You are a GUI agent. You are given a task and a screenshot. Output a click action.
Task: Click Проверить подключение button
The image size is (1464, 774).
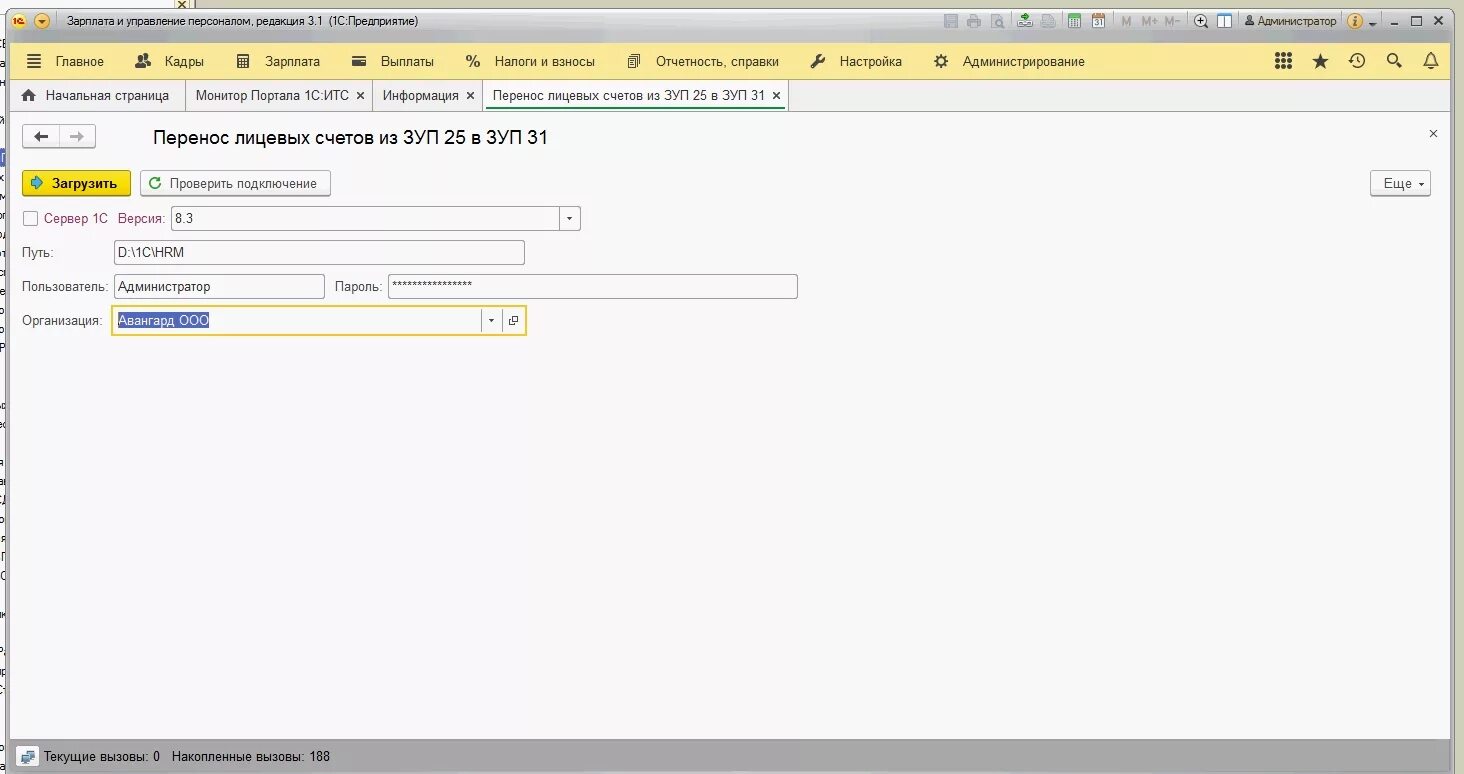(235, 183)
